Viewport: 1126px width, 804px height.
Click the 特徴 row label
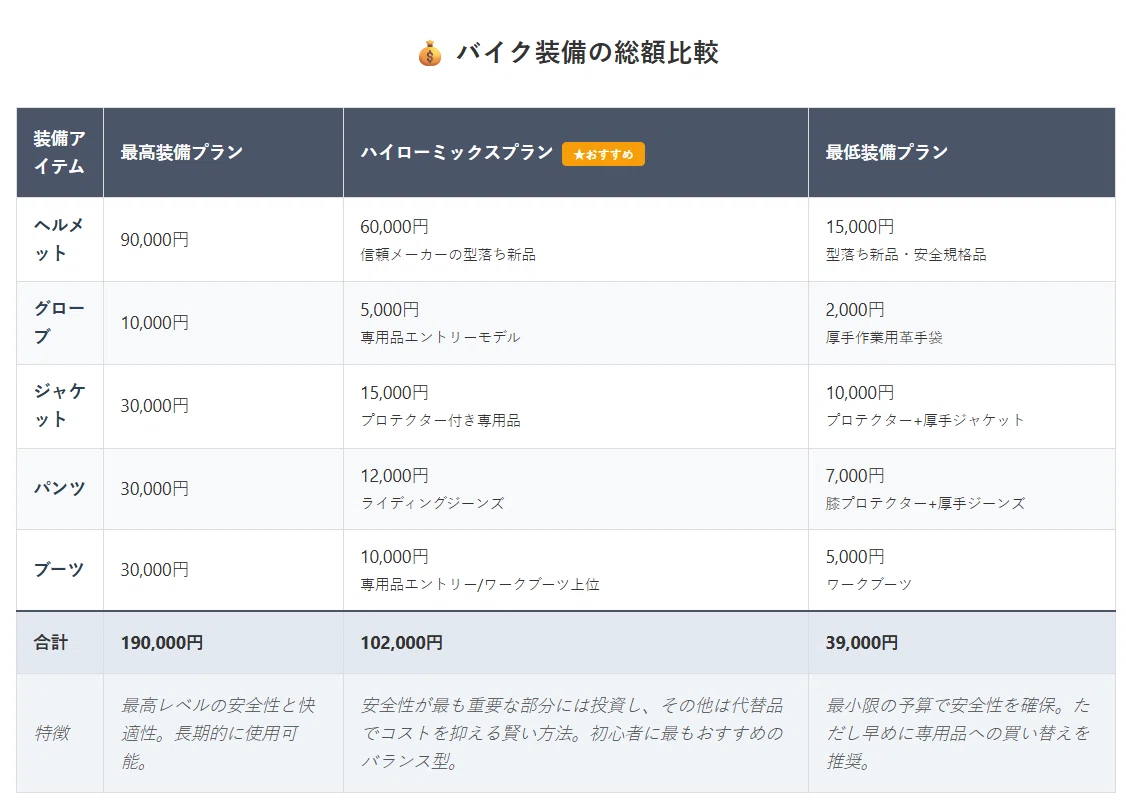52,733
